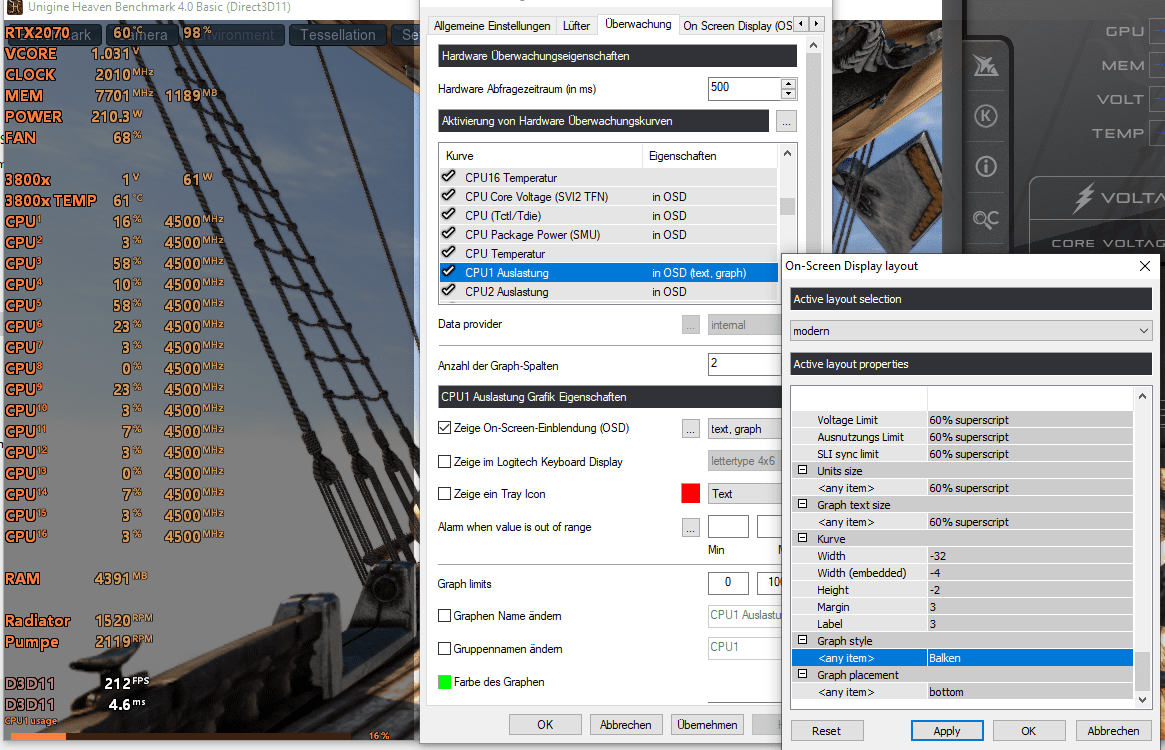Click red tray icon color swatch
The width and height of the screenshot is (1165, 750).
(690, 494)
